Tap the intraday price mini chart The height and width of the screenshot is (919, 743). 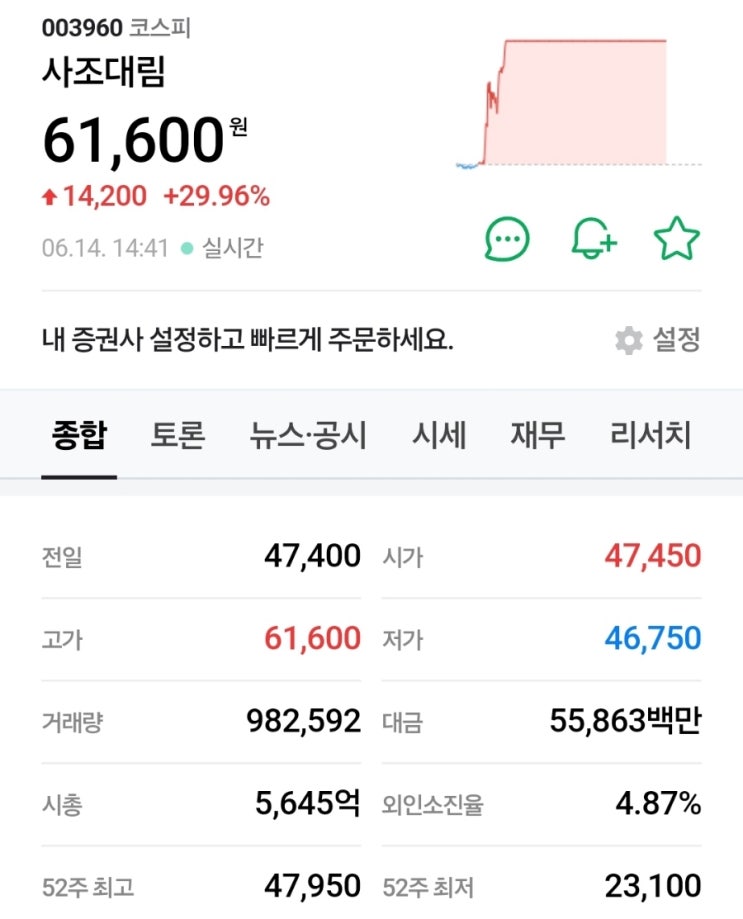point(578,104)
